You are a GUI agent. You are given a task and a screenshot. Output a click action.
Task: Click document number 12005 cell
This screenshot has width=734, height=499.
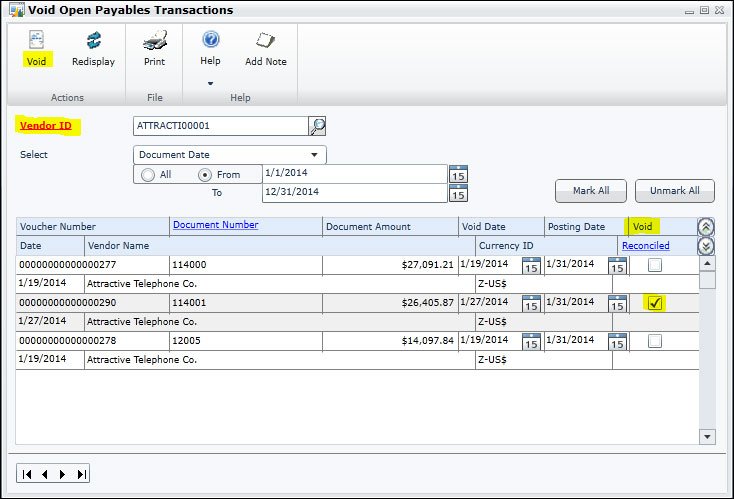point(246,341)
